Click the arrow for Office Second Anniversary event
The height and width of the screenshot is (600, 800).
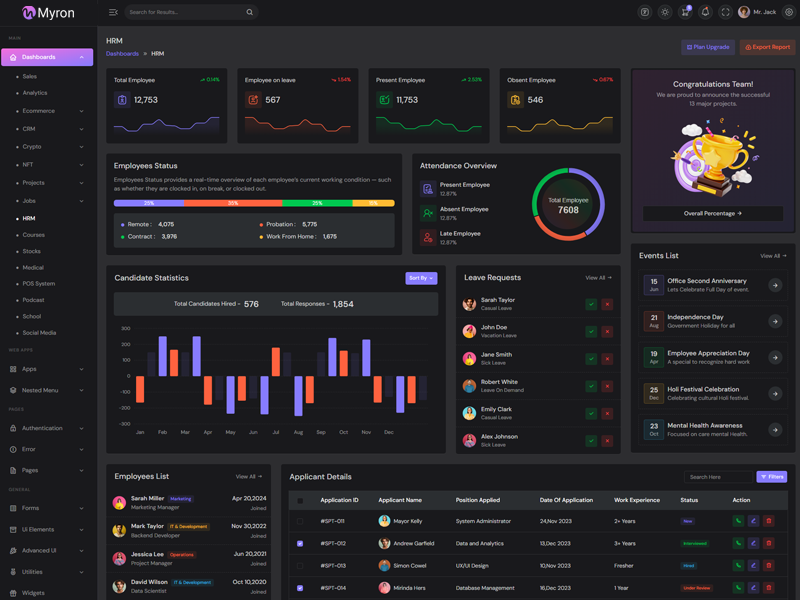click(775, 285)
